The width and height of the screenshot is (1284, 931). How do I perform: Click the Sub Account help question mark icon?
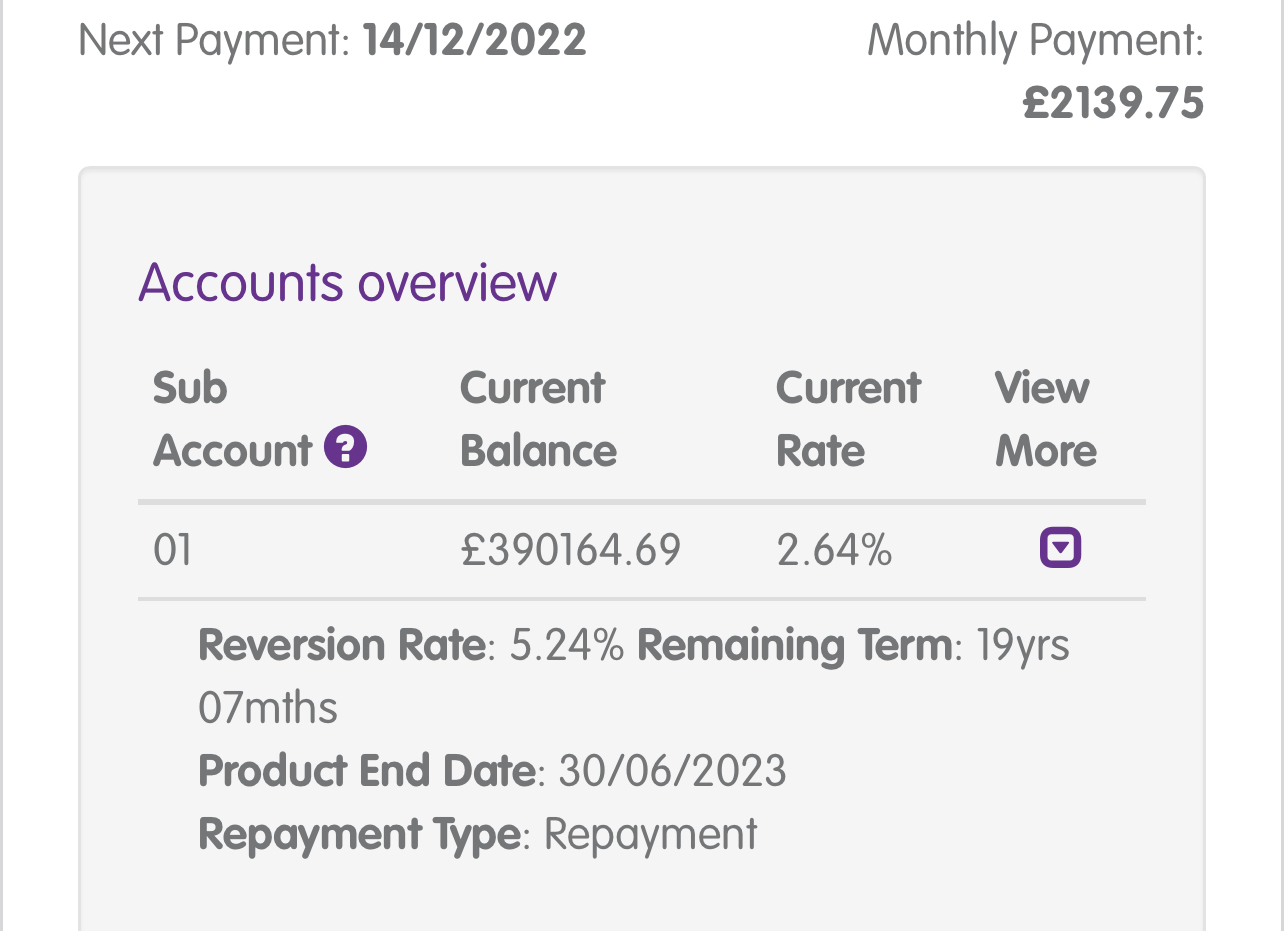coord(346,448)
